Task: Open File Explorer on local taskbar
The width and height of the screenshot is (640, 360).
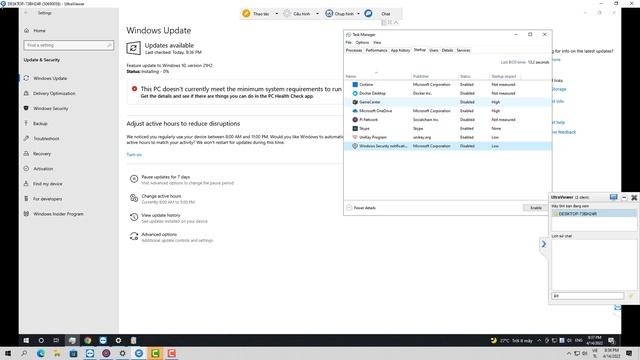Action: [57, 353]
